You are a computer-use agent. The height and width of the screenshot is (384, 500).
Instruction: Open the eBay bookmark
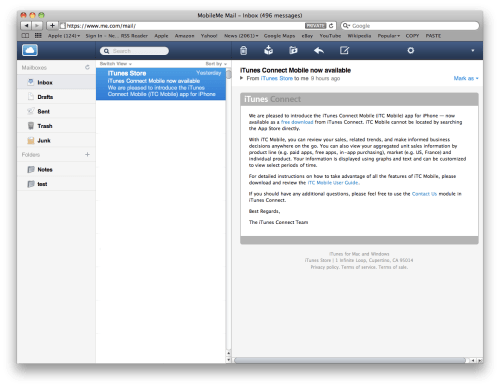pyautogui.click(x=307, y=36)
